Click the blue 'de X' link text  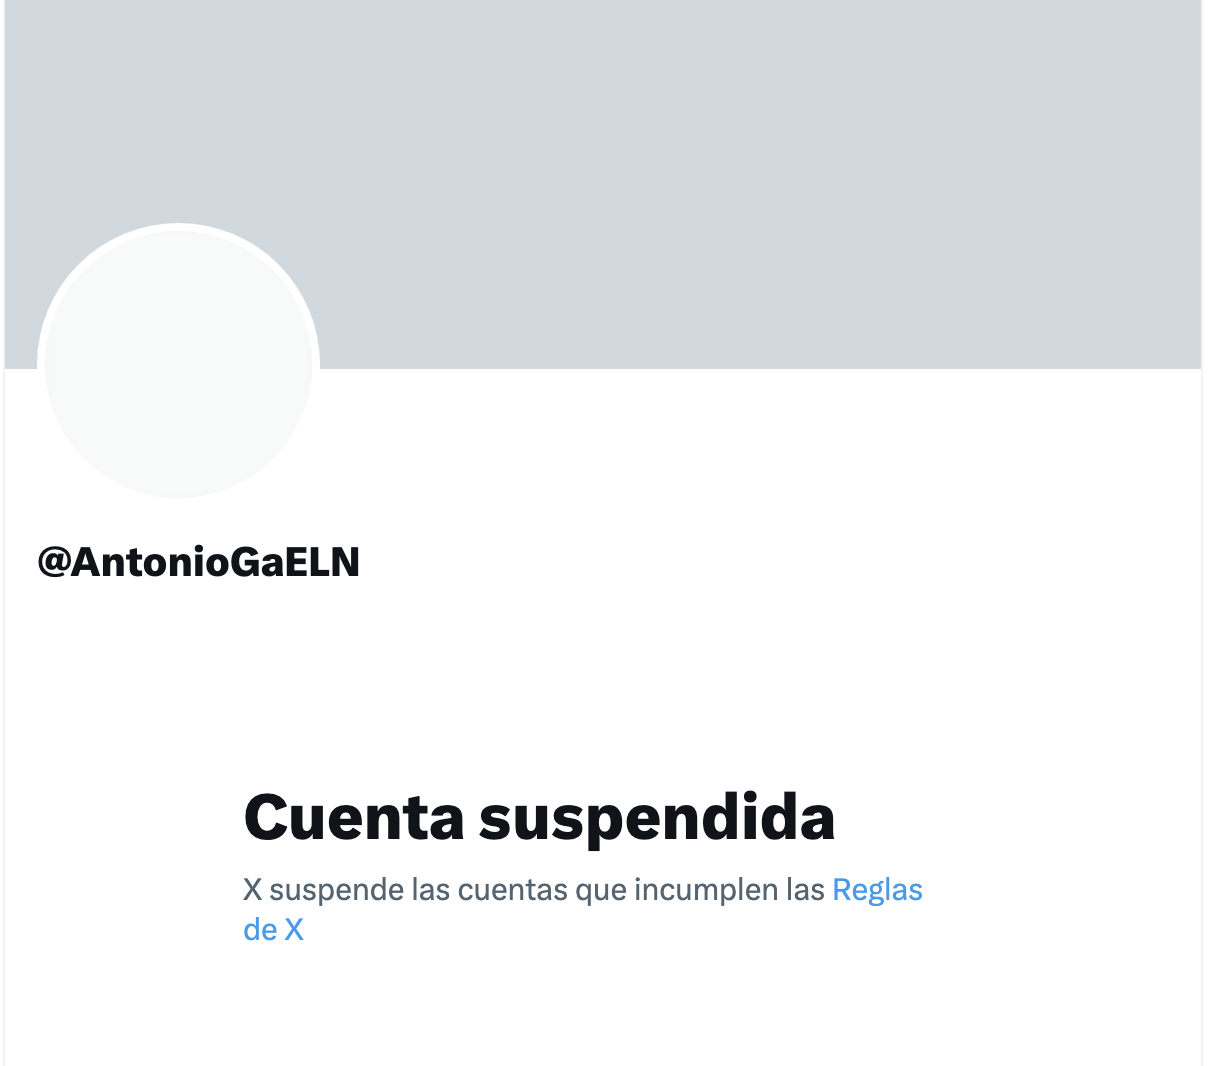pos(273,929)
